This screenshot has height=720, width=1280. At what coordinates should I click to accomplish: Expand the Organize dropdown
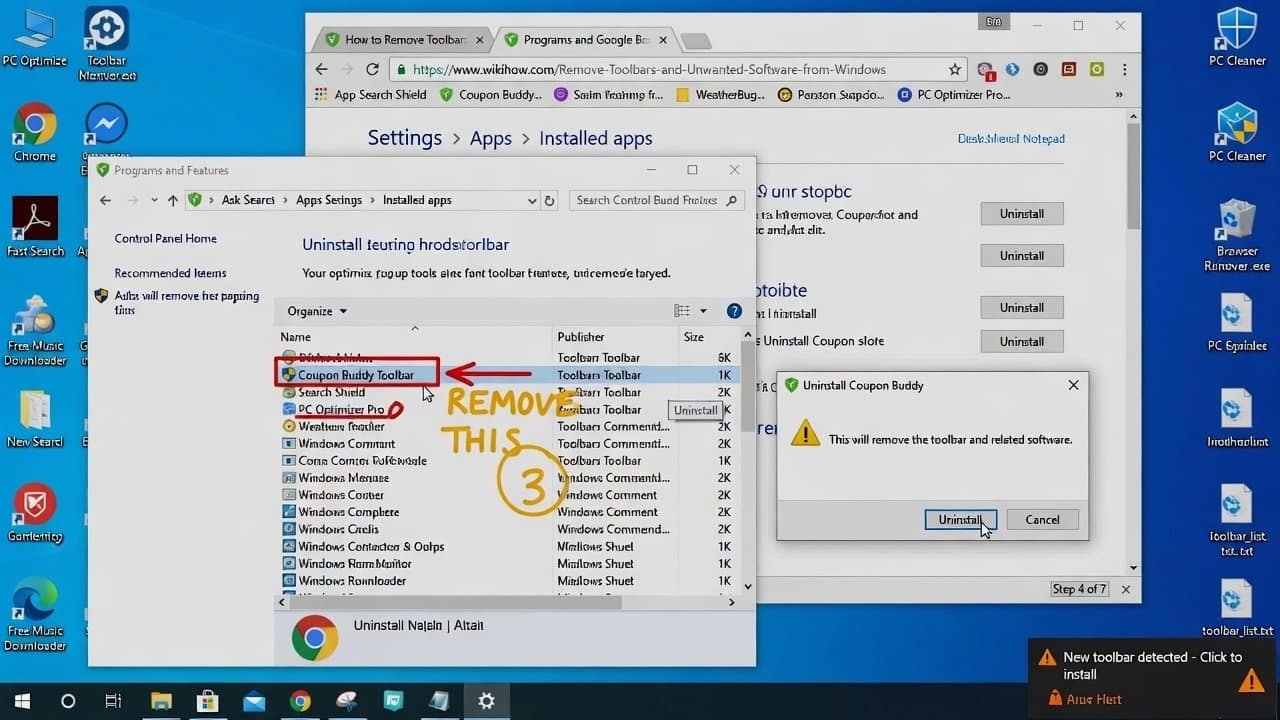coord(317,311)
